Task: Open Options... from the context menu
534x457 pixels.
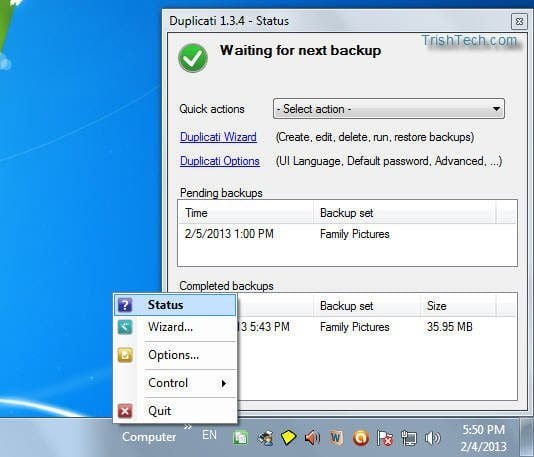Action: [x=175, y=355]
